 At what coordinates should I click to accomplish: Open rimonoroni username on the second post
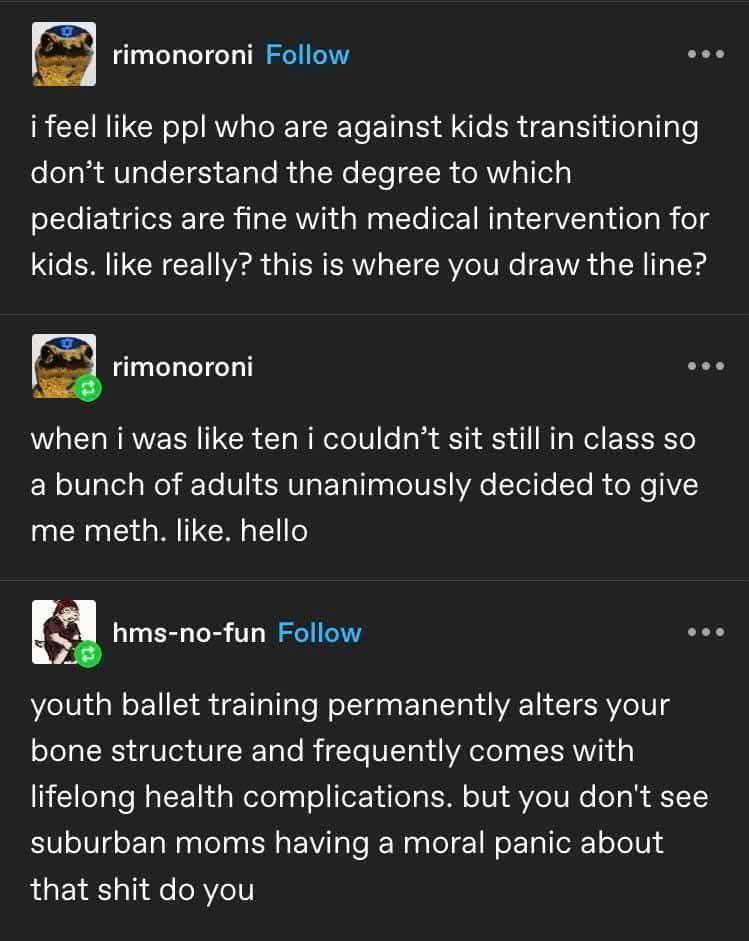click(183, 367)
